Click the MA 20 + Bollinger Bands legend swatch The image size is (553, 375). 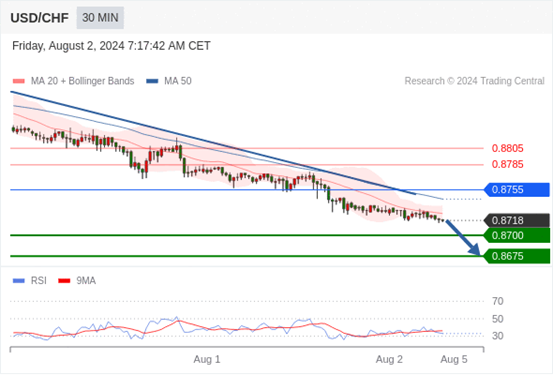[x=19, y=81]
